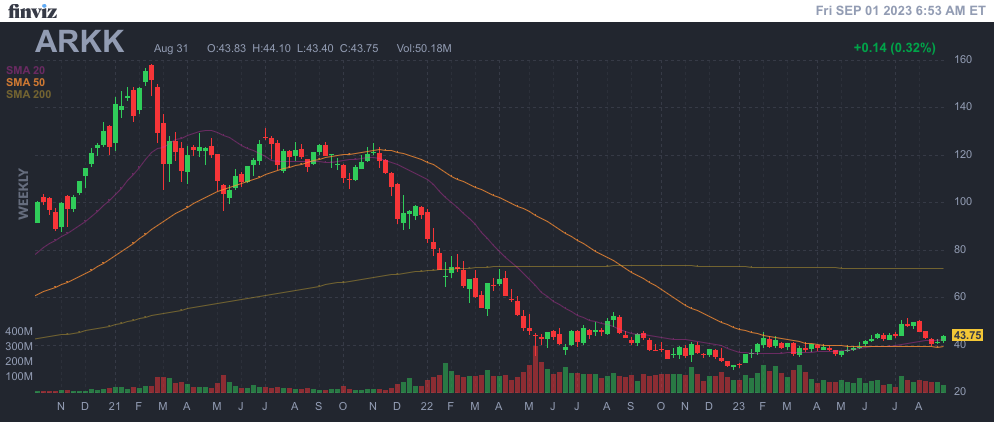
Task: Click the Aug 31 date label
Action: click(x=171, y=48)
